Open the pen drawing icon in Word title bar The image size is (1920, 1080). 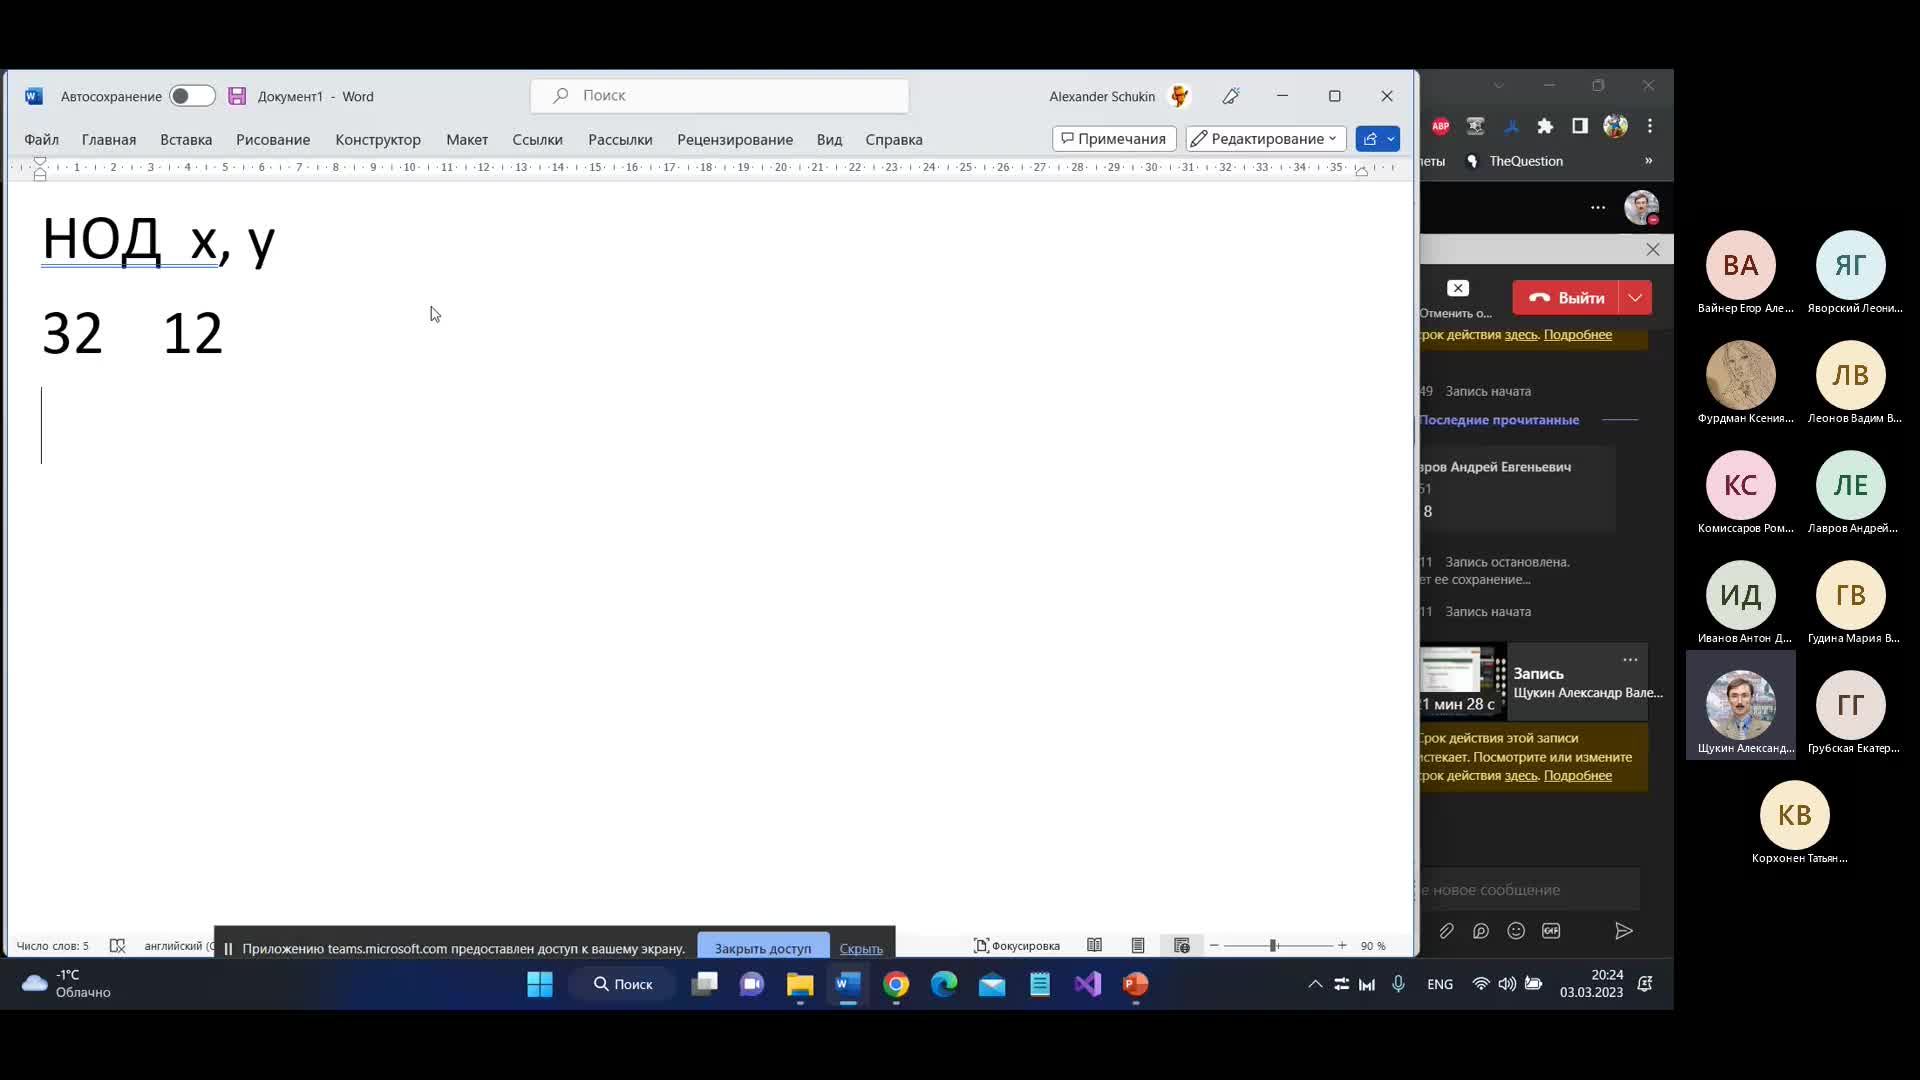click(1231, 96)
